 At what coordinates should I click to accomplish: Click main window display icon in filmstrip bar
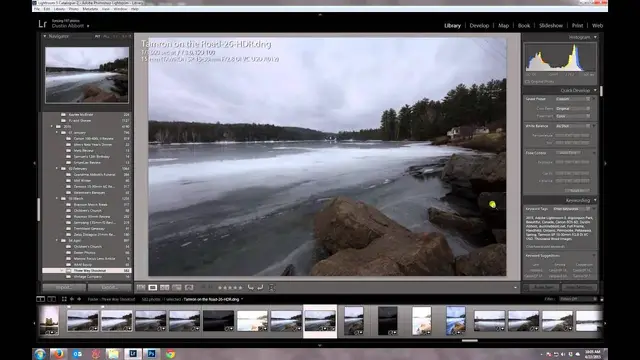pos(40,299)
